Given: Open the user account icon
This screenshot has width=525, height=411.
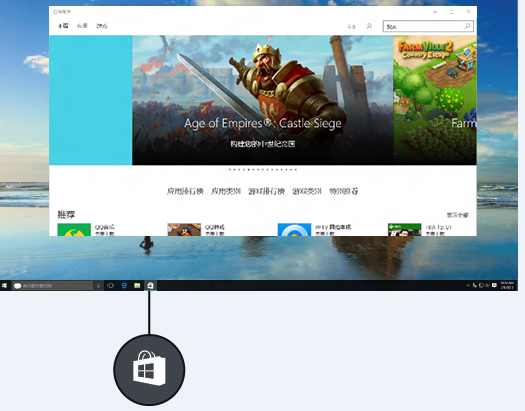Looking at the screenshot, I should coord(369,26).
